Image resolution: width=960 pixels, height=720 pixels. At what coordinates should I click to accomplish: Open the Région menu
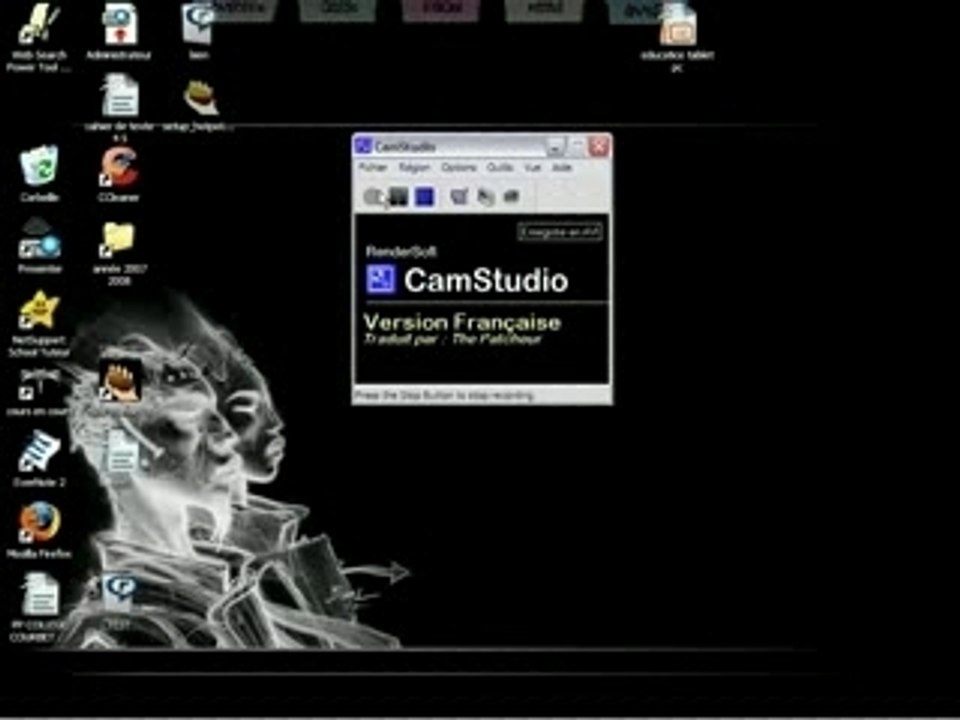414,167
